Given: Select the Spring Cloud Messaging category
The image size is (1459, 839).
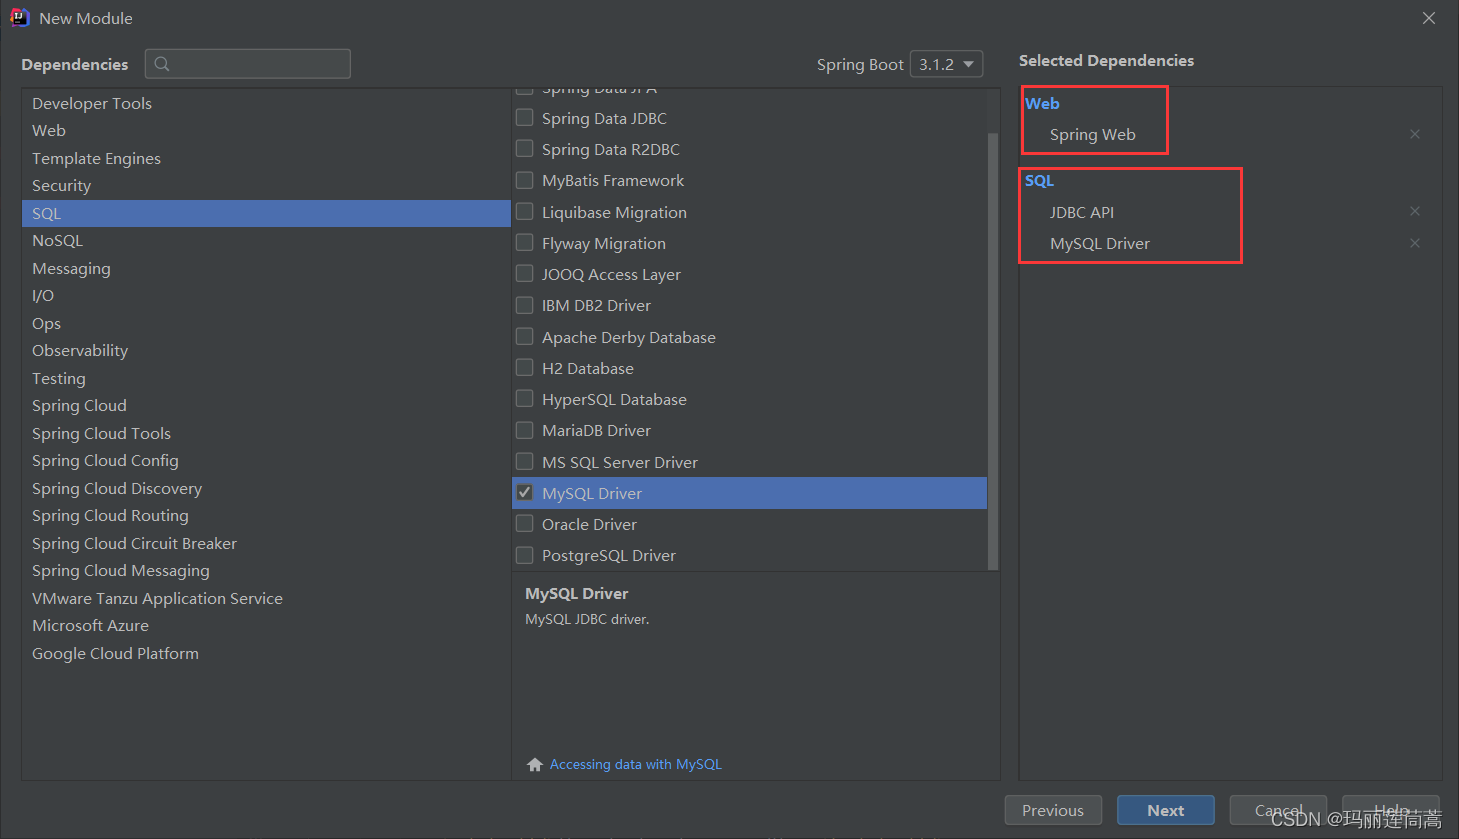Looking at the screenshot, I should (x=266, y=571).
